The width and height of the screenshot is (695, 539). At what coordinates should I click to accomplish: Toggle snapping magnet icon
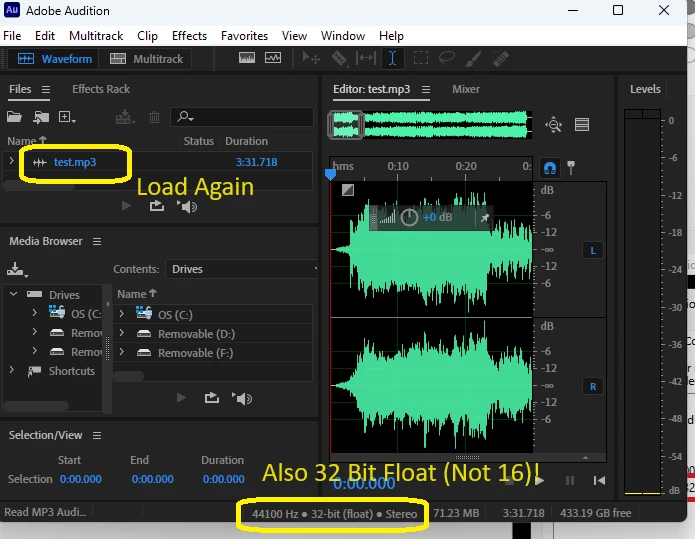[x=550, y=168]
